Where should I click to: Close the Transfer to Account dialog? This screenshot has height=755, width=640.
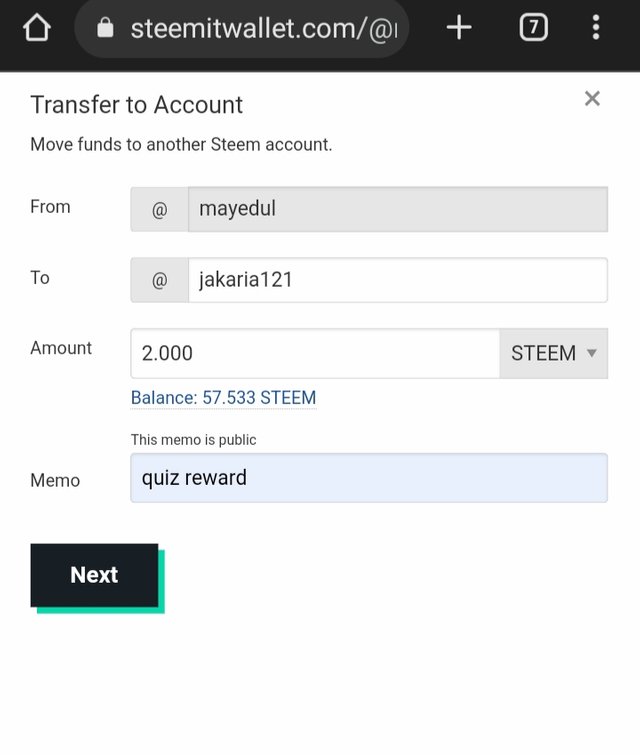pyautogui.click(x=592, y=98)
